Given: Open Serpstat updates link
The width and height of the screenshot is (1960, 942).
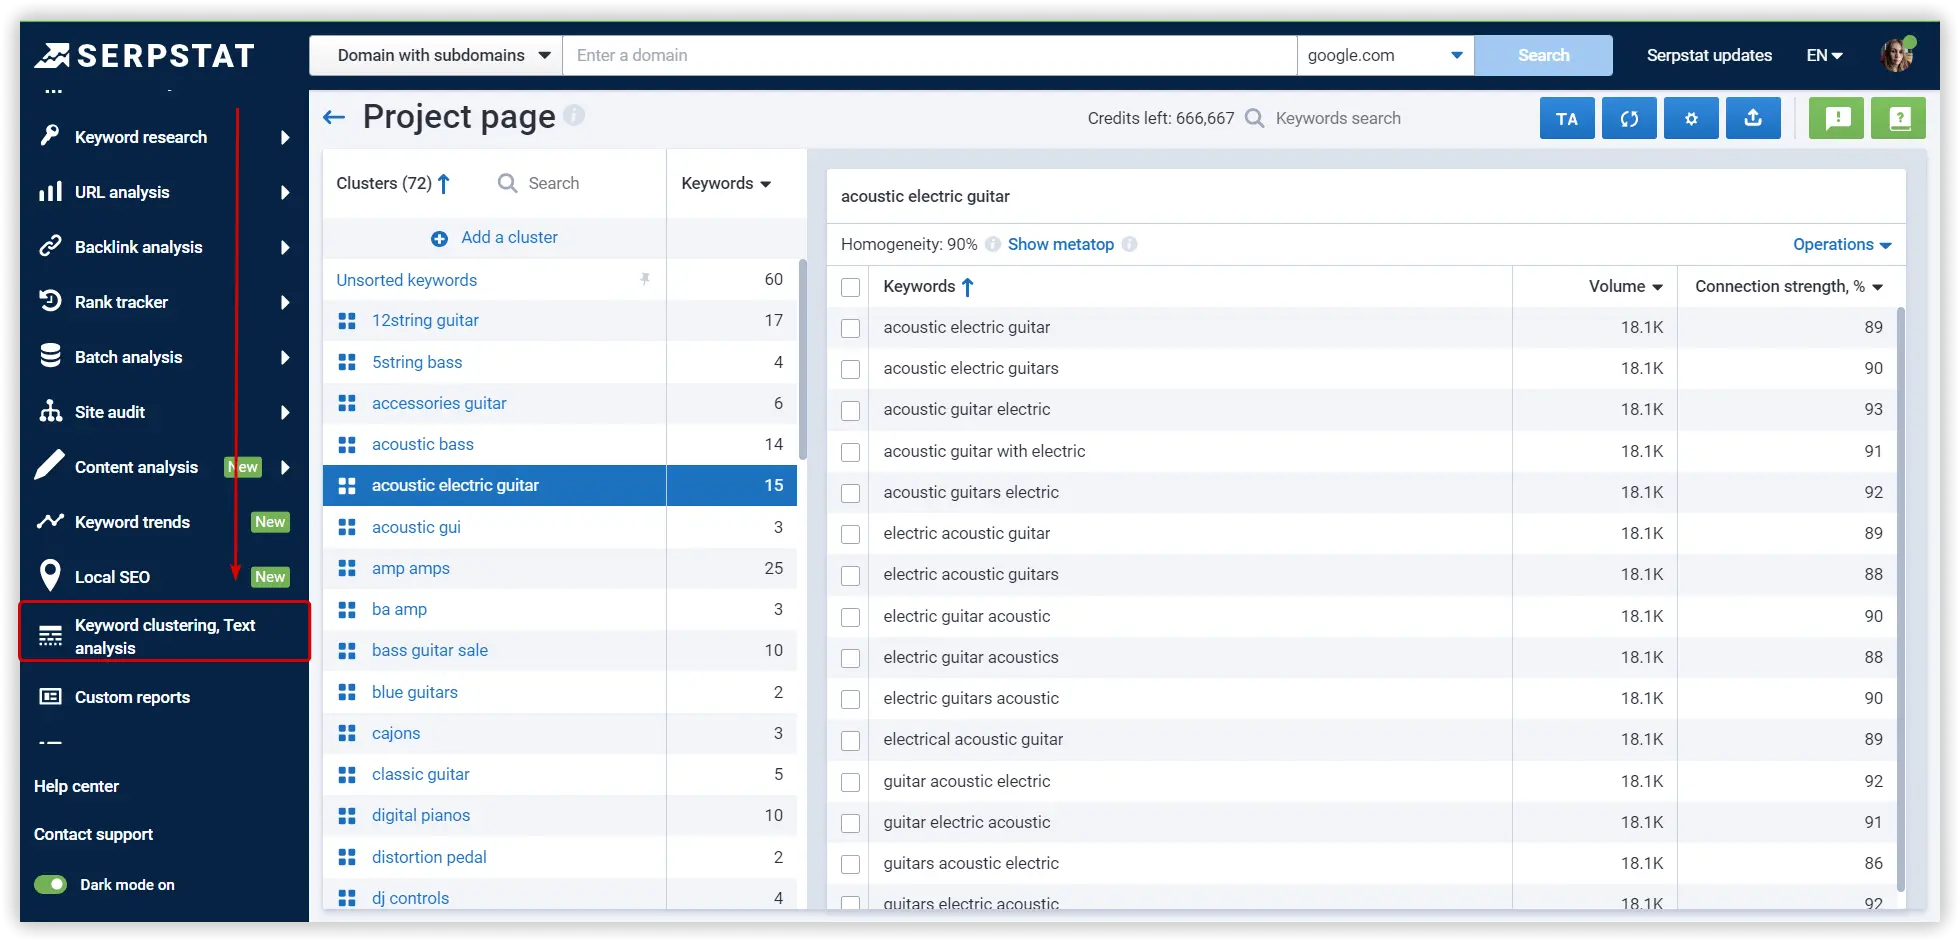Looking at the screenshot, I should [x=1709, y=55].
